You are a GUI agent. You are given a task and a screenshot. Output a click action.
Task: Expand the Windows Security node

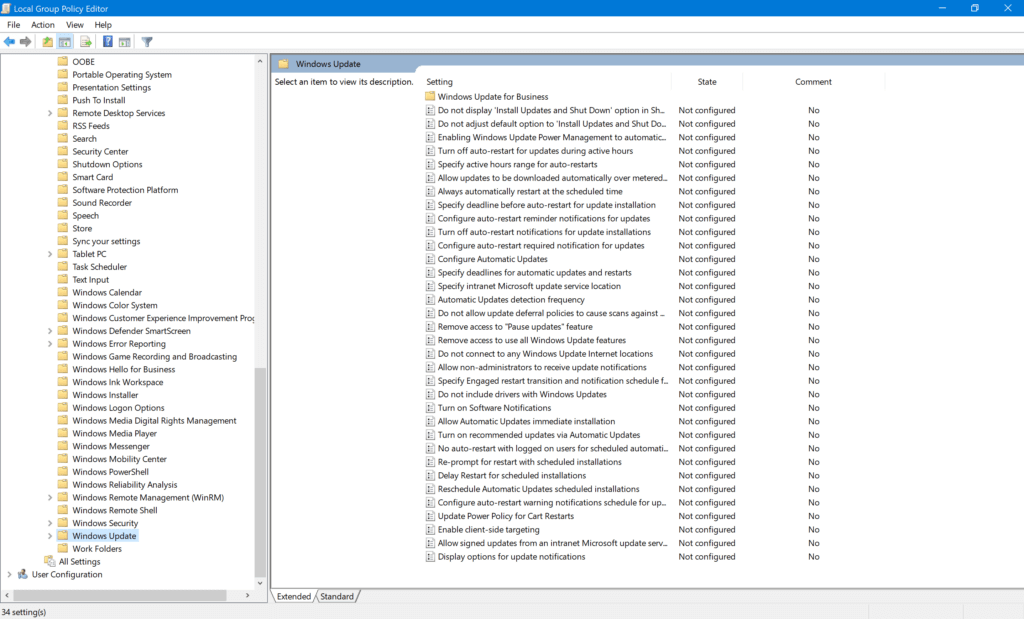(50, 523)
